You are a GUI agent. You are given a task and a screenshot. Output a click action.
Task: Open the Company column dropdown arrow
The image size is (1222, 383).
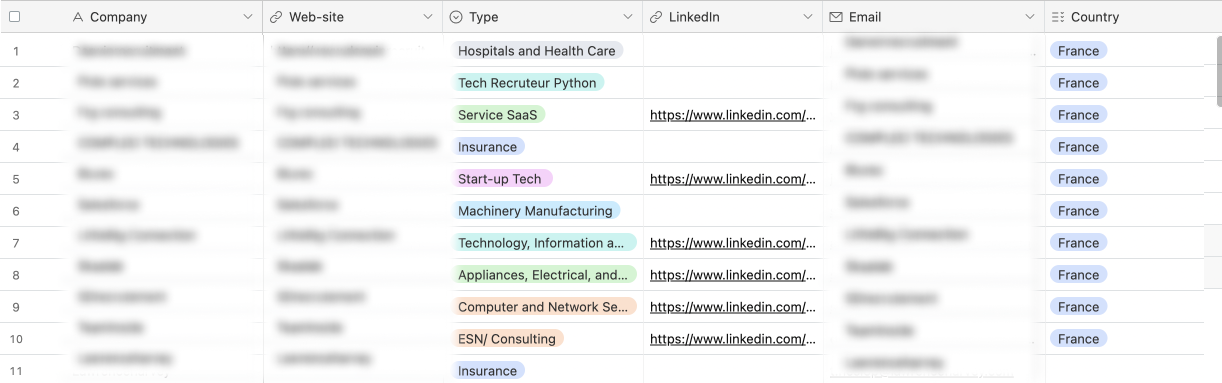(248, 17)
